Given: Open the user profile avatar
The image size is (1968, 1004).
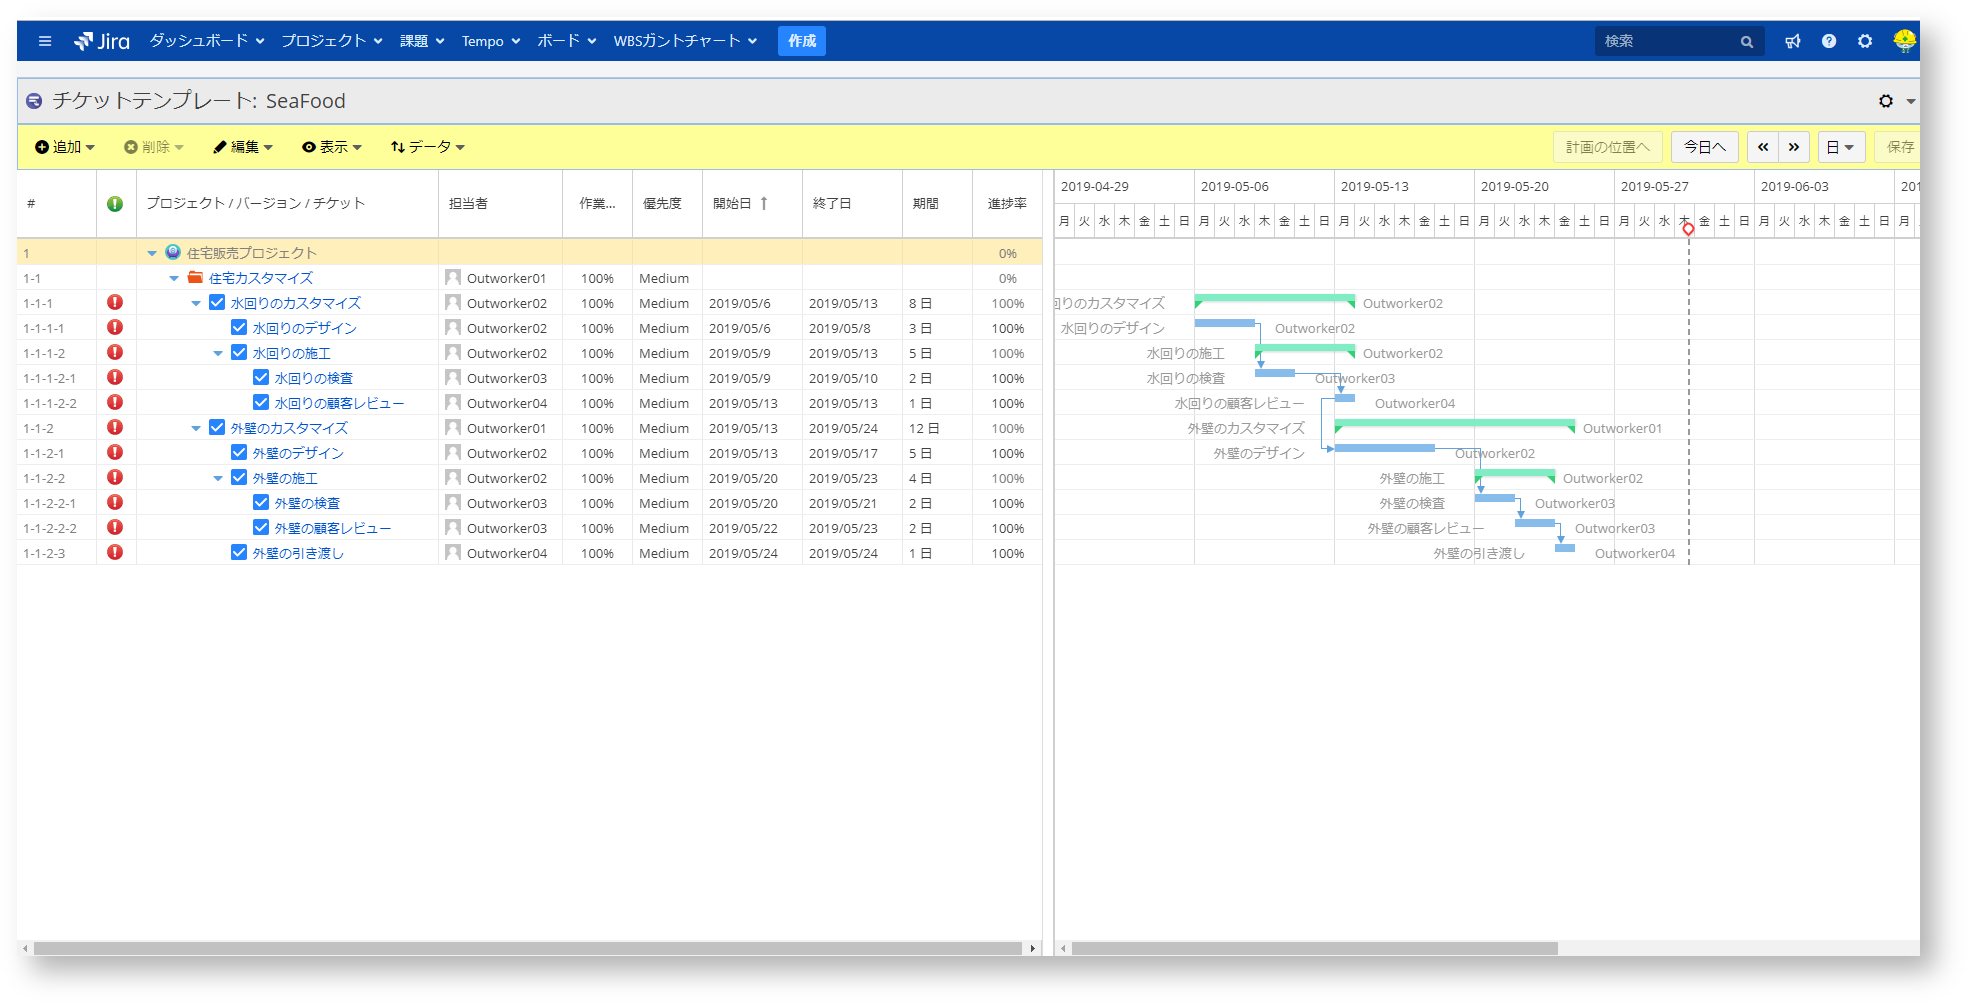Looking at the screenshot, I should [1904, 41].
